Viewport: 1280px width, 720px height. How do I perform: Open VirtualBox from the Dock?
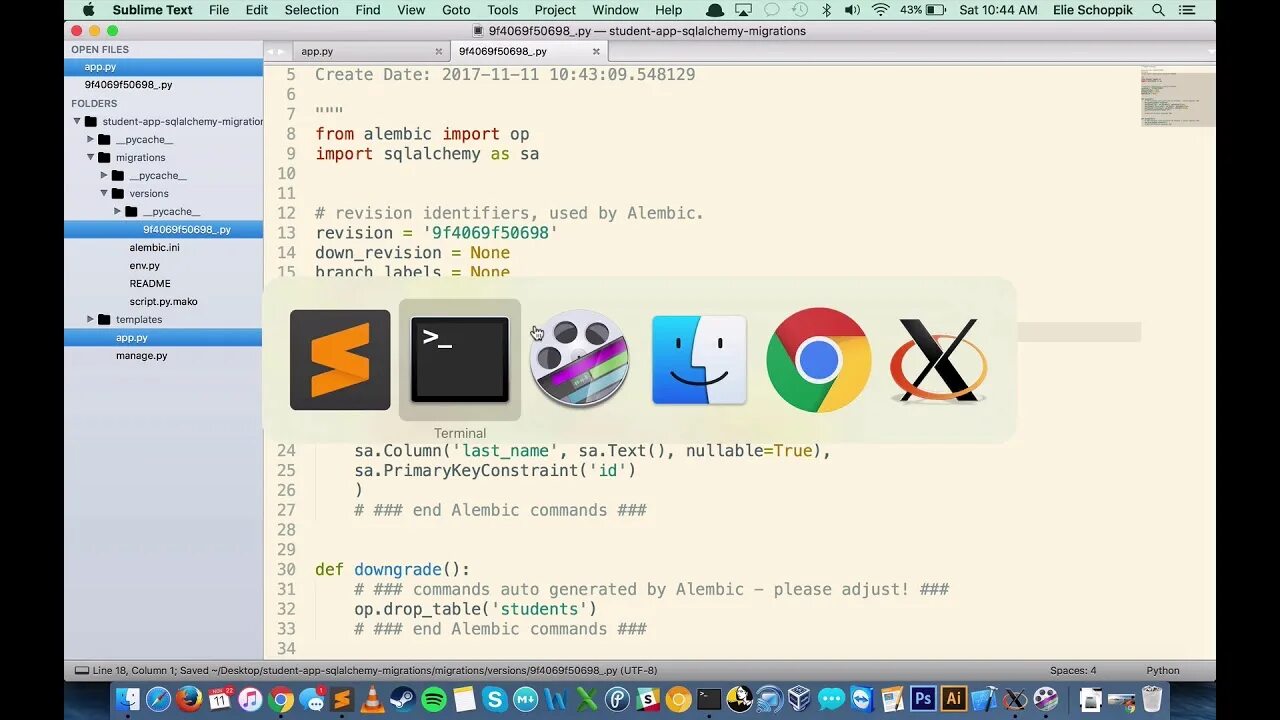(800, 699)
